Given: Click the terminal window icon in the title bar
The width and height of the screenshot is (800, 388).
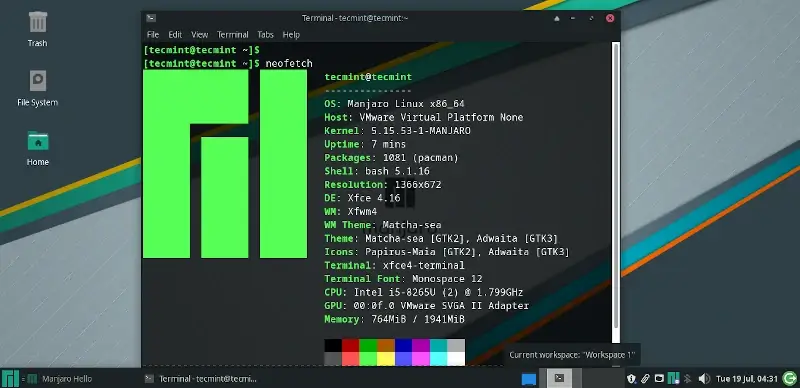Looking at the screenshot, I should click(x=151, y=18).
